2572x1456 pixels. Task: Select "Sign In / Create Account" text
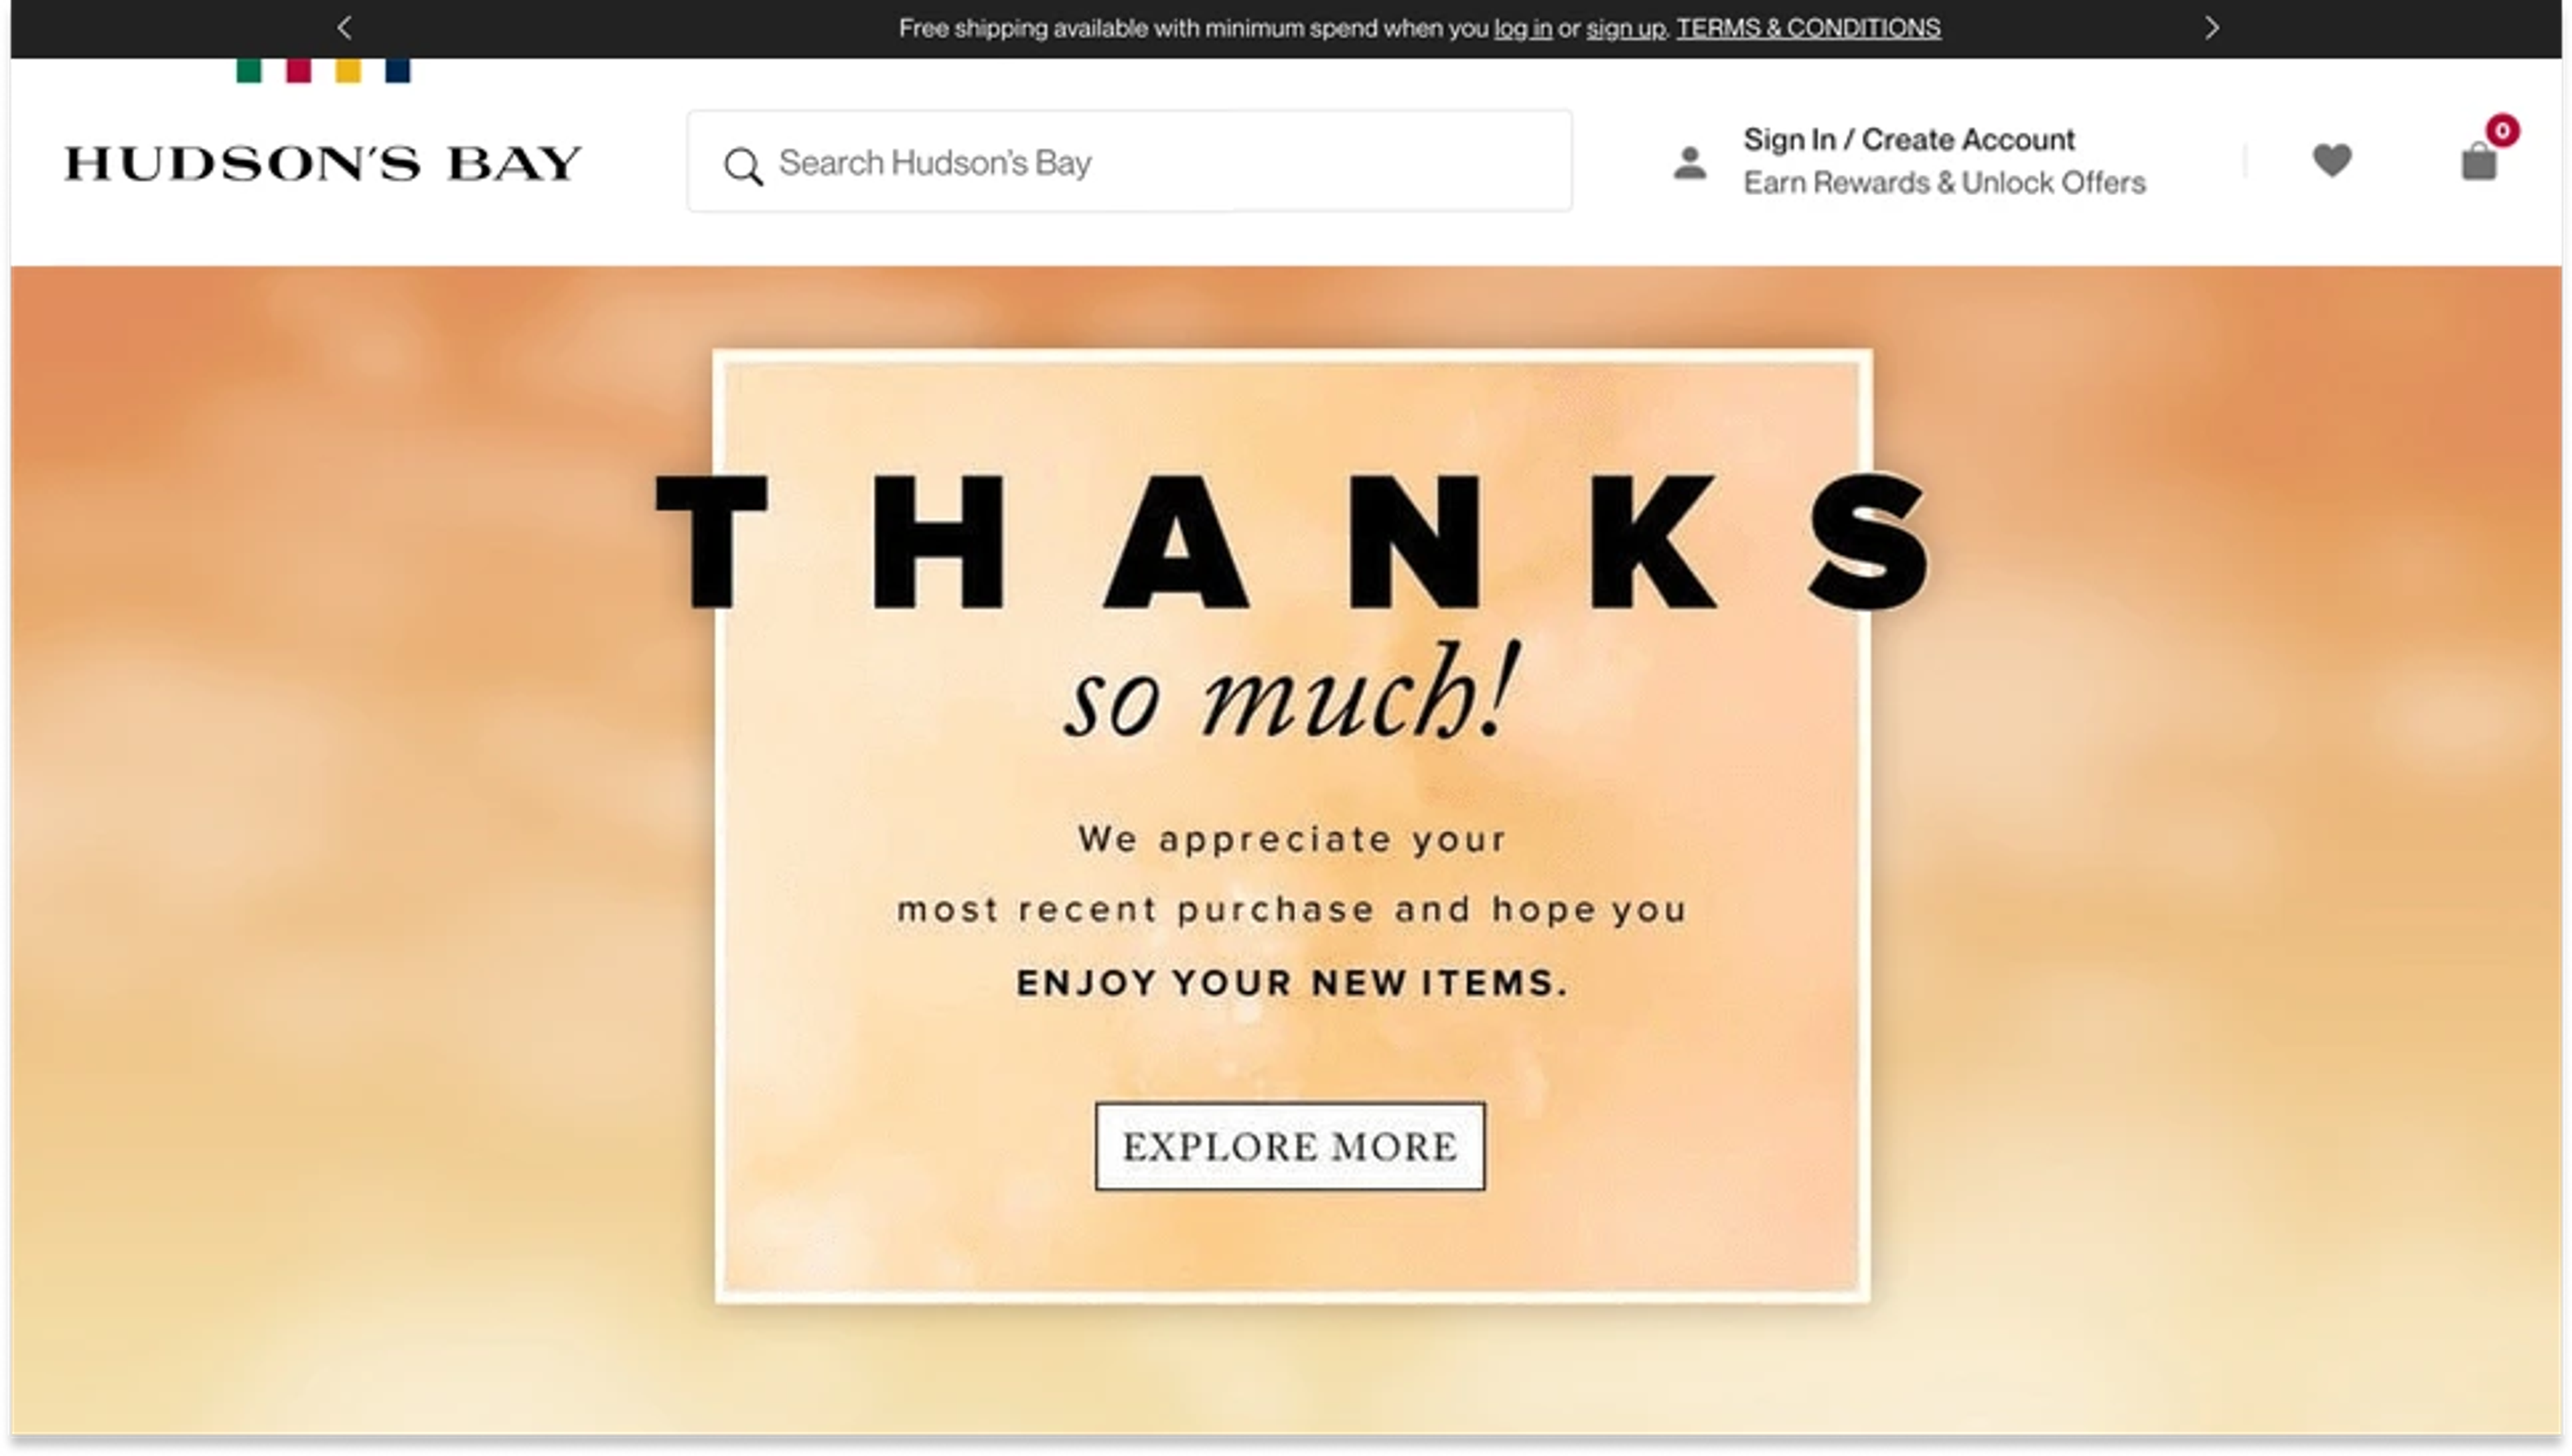click(1908, 140)
